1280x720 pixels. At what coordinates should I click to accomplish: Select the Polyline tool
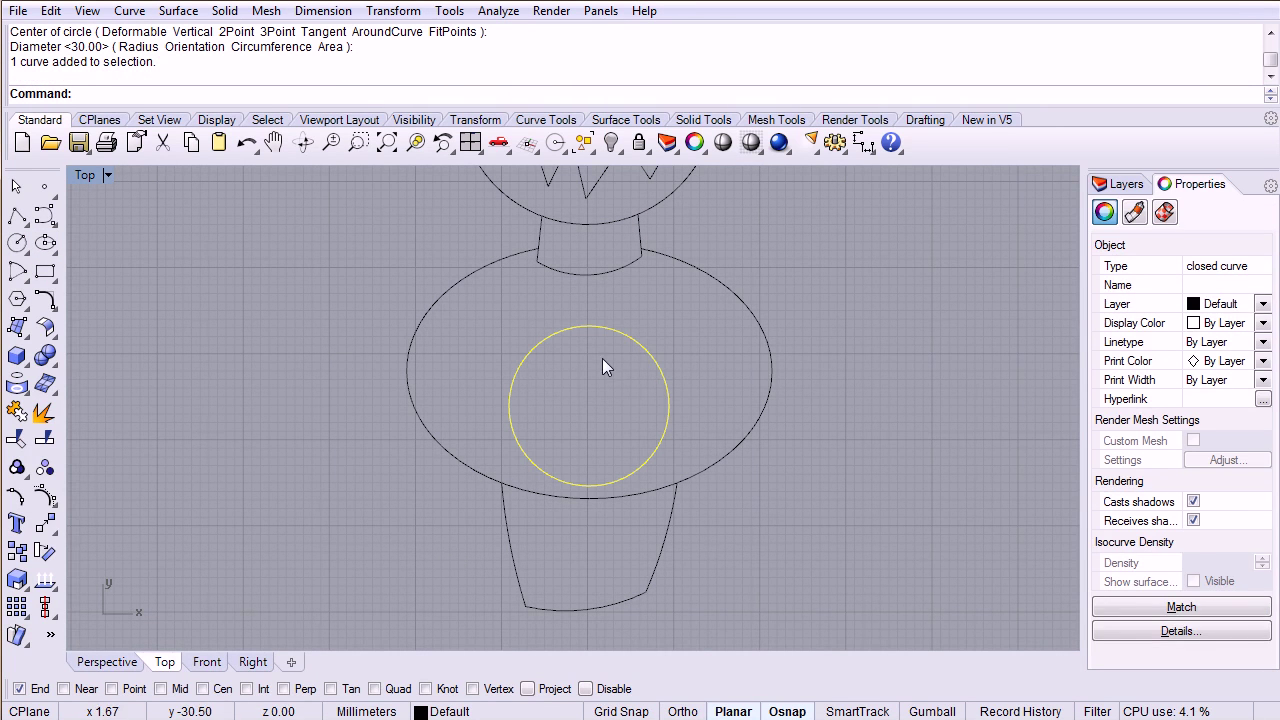point(17,215)
